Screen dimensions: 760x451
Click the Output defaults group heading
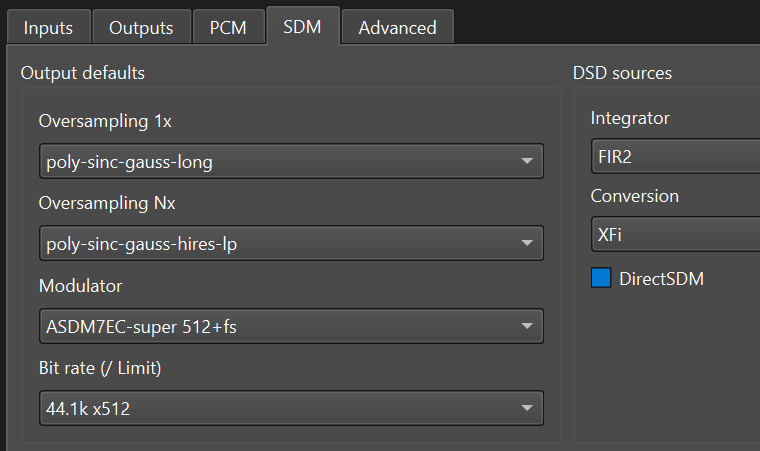tap(83, 73)
